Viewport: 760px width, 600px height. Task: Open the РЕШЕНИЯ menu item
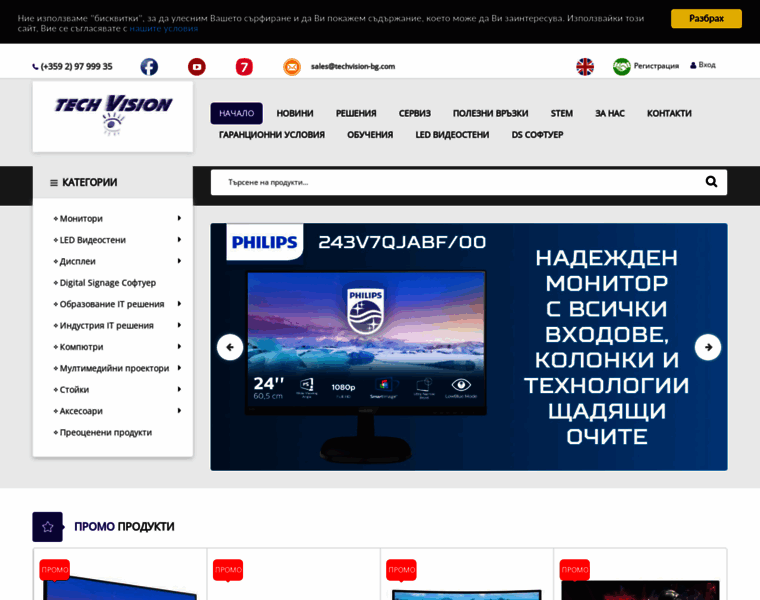(356, 113)
